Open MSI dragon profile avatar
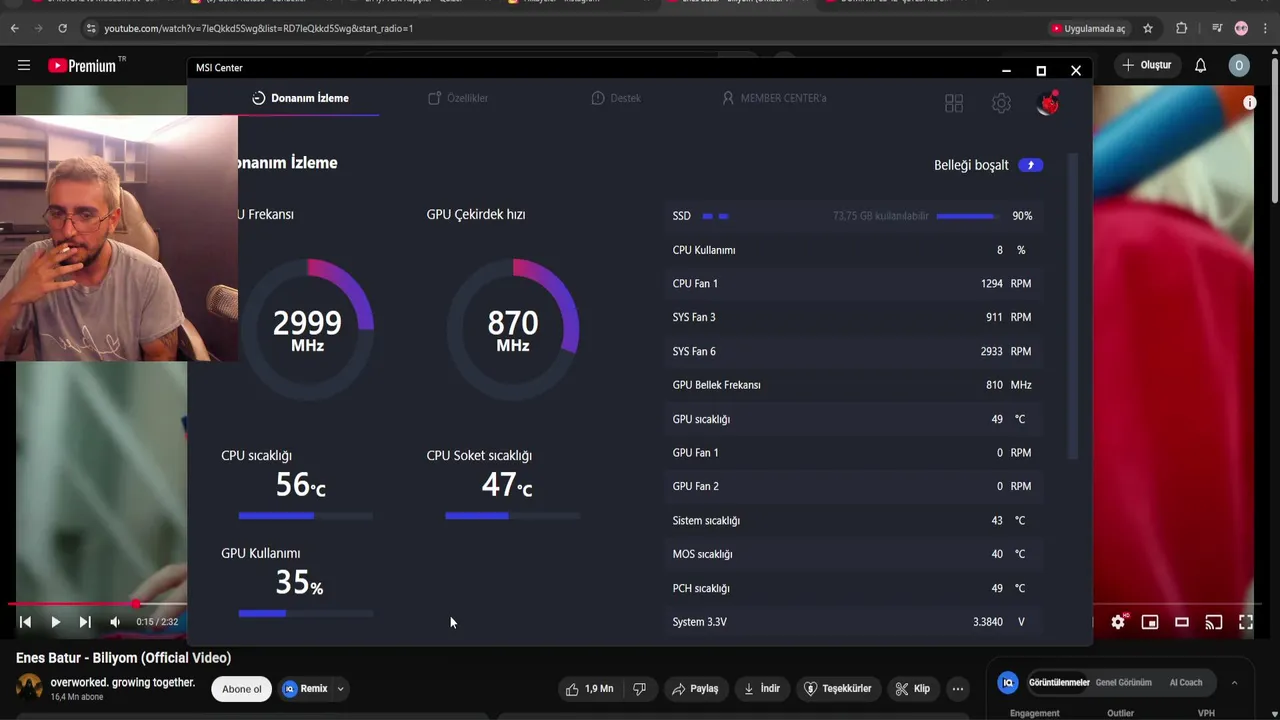The image size is (1280, 720). (x=1048, y=102)
